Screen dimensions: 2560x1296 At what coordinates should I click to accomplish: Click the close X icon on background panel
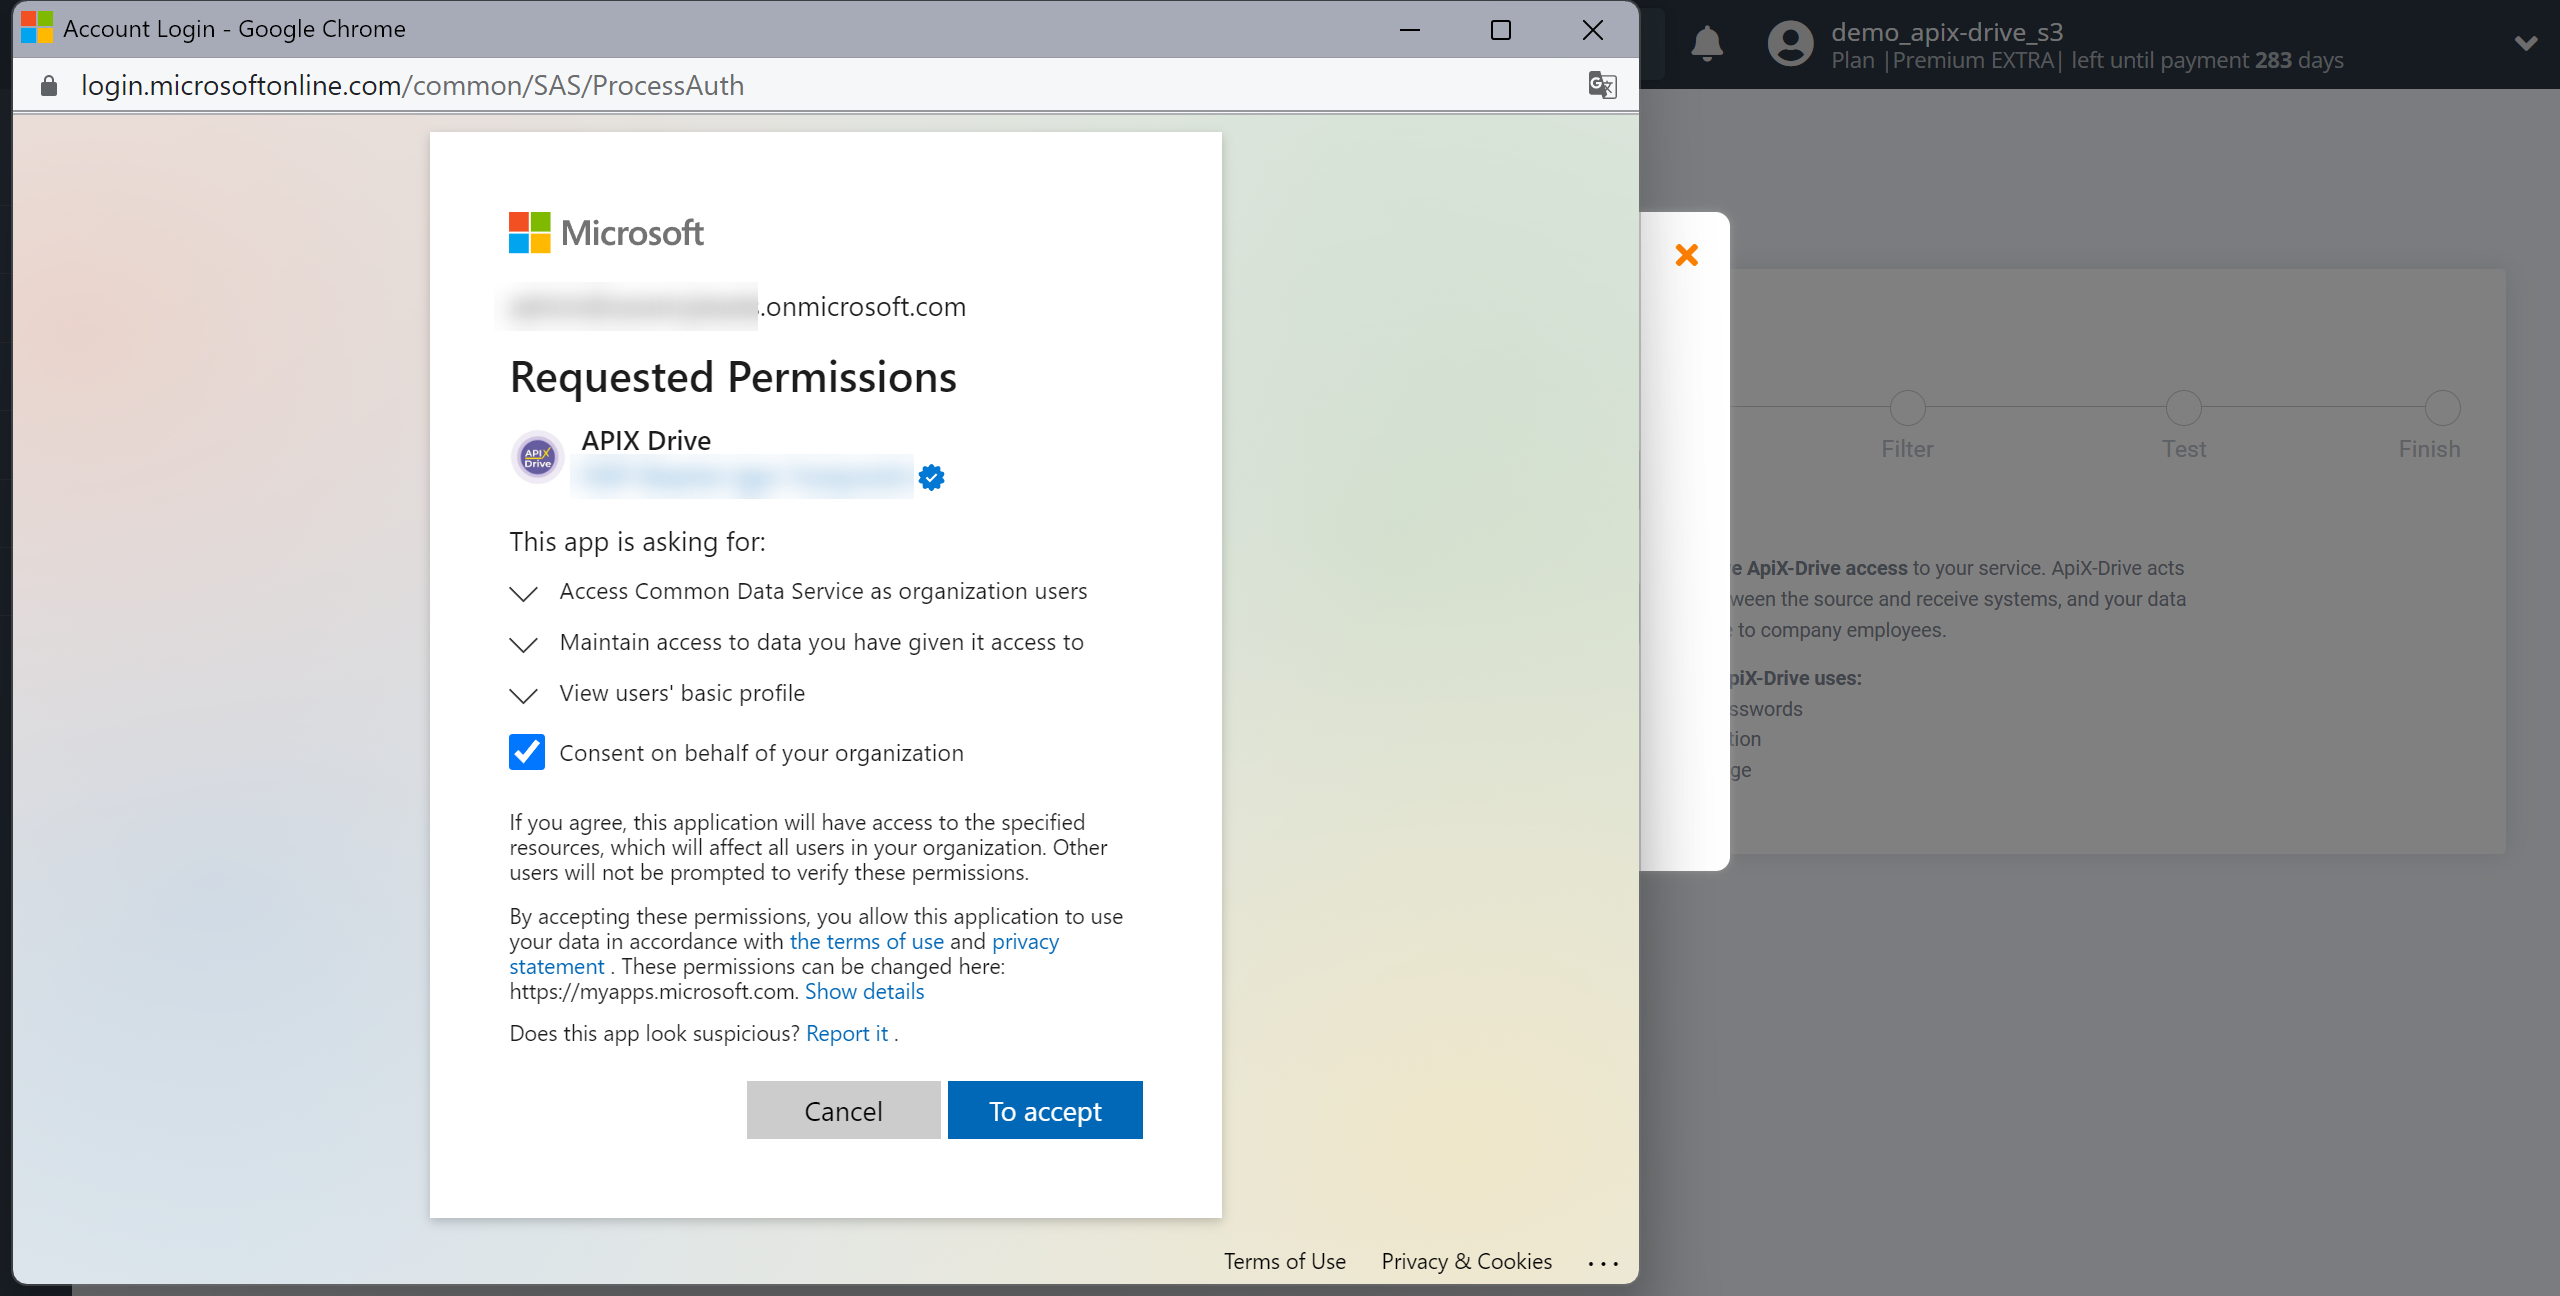click(x=1686, y=255)
